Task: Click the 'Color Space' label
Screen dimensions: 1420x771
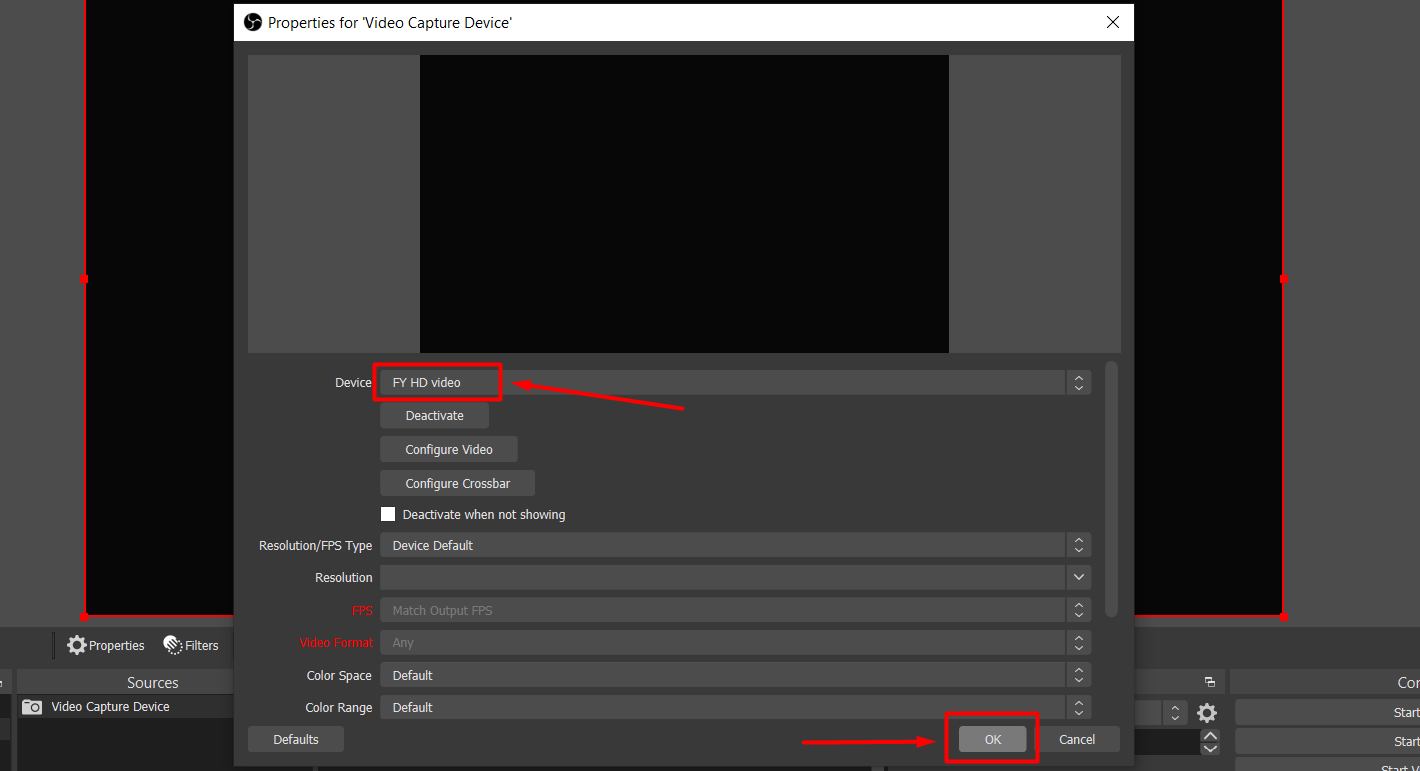Action: tap(339, 675)
